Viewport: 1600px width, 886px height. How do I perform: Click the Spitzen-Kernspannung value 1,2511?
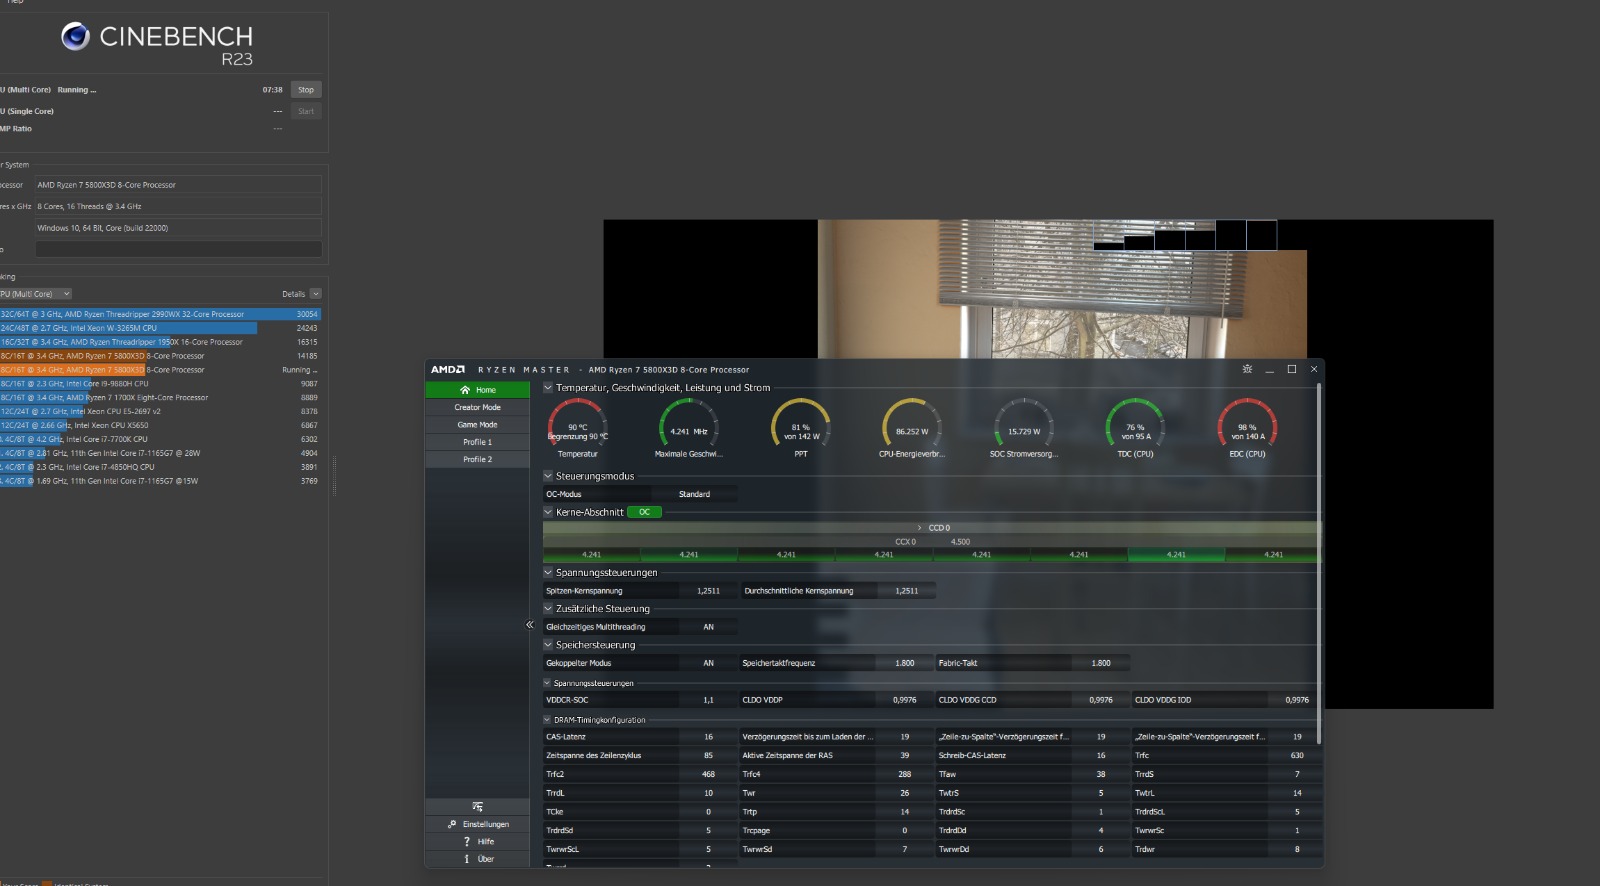tap(708, 591)
